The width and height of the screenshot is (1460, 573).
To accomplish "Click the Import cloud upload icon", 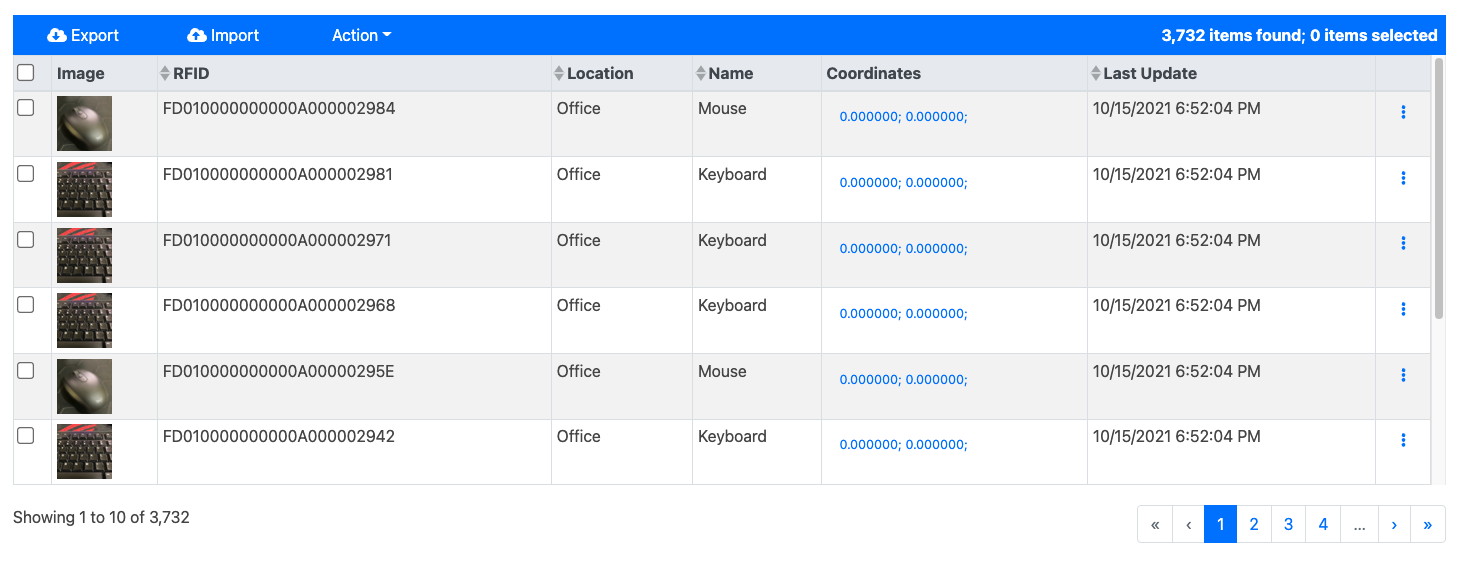I will click(197, 35).
